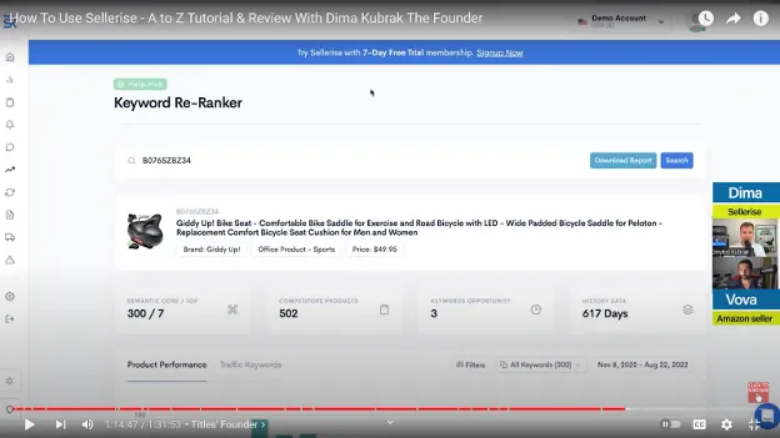Click the 'Price: $49.95' tag
Image resolution: width=780 pixels, height=438 pixels.
(x=375, y=249)
